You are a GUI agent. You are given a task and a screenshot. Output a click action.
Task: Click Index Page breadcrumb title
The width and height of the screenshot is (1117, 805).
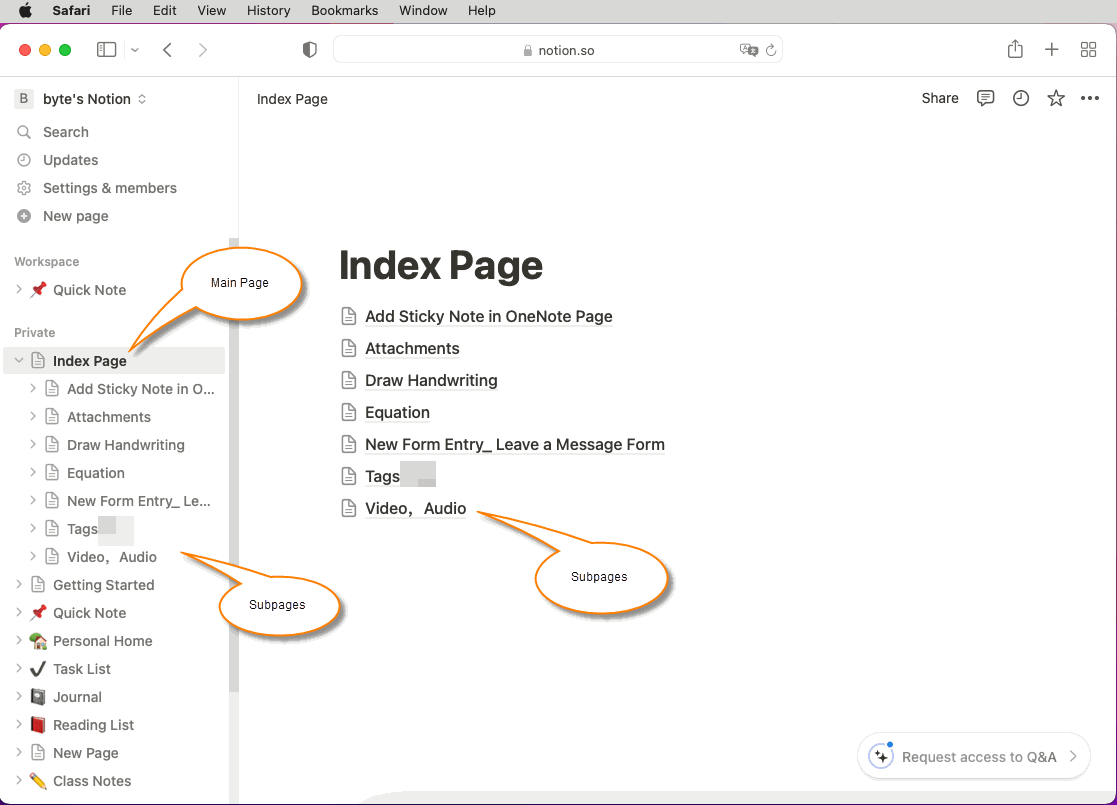coord(292,99)
